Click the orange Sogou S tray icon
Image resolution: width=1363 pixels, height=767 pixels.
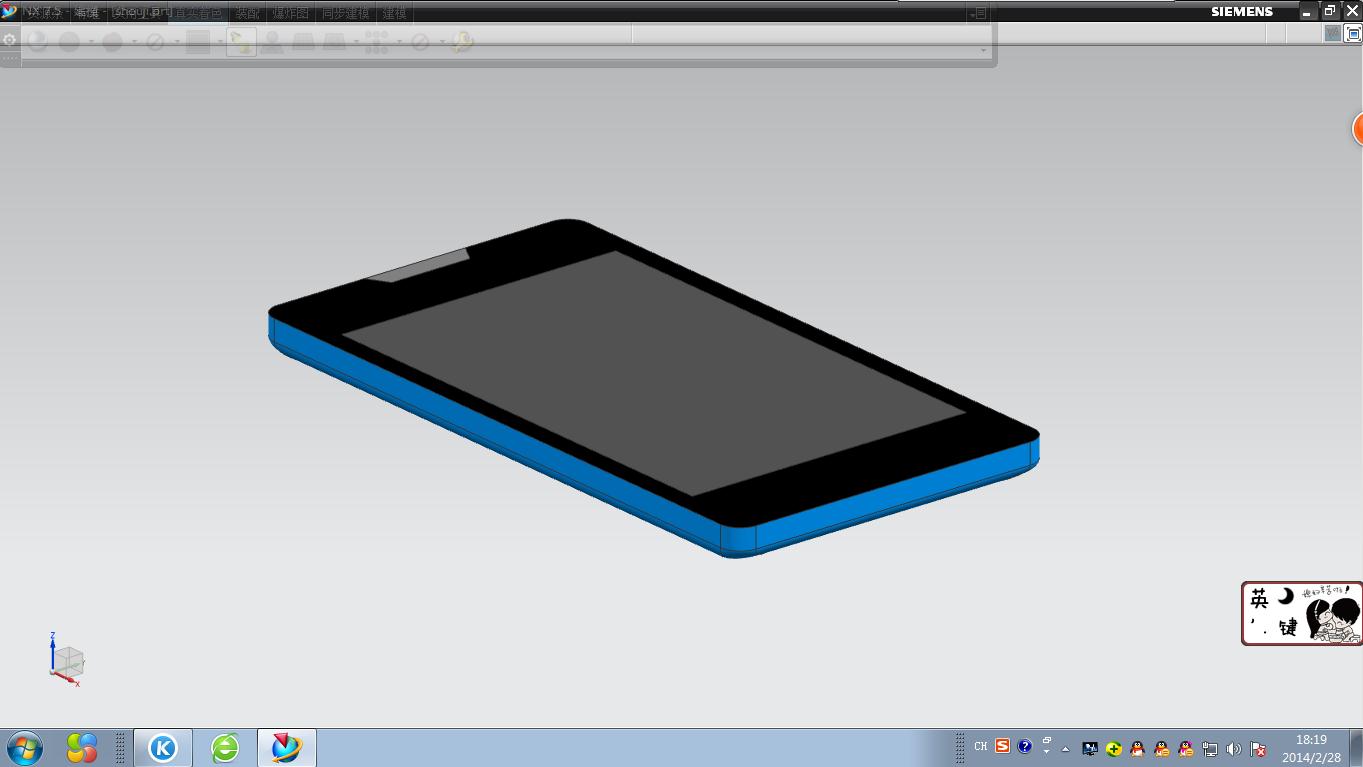(x=1002, y=746)
